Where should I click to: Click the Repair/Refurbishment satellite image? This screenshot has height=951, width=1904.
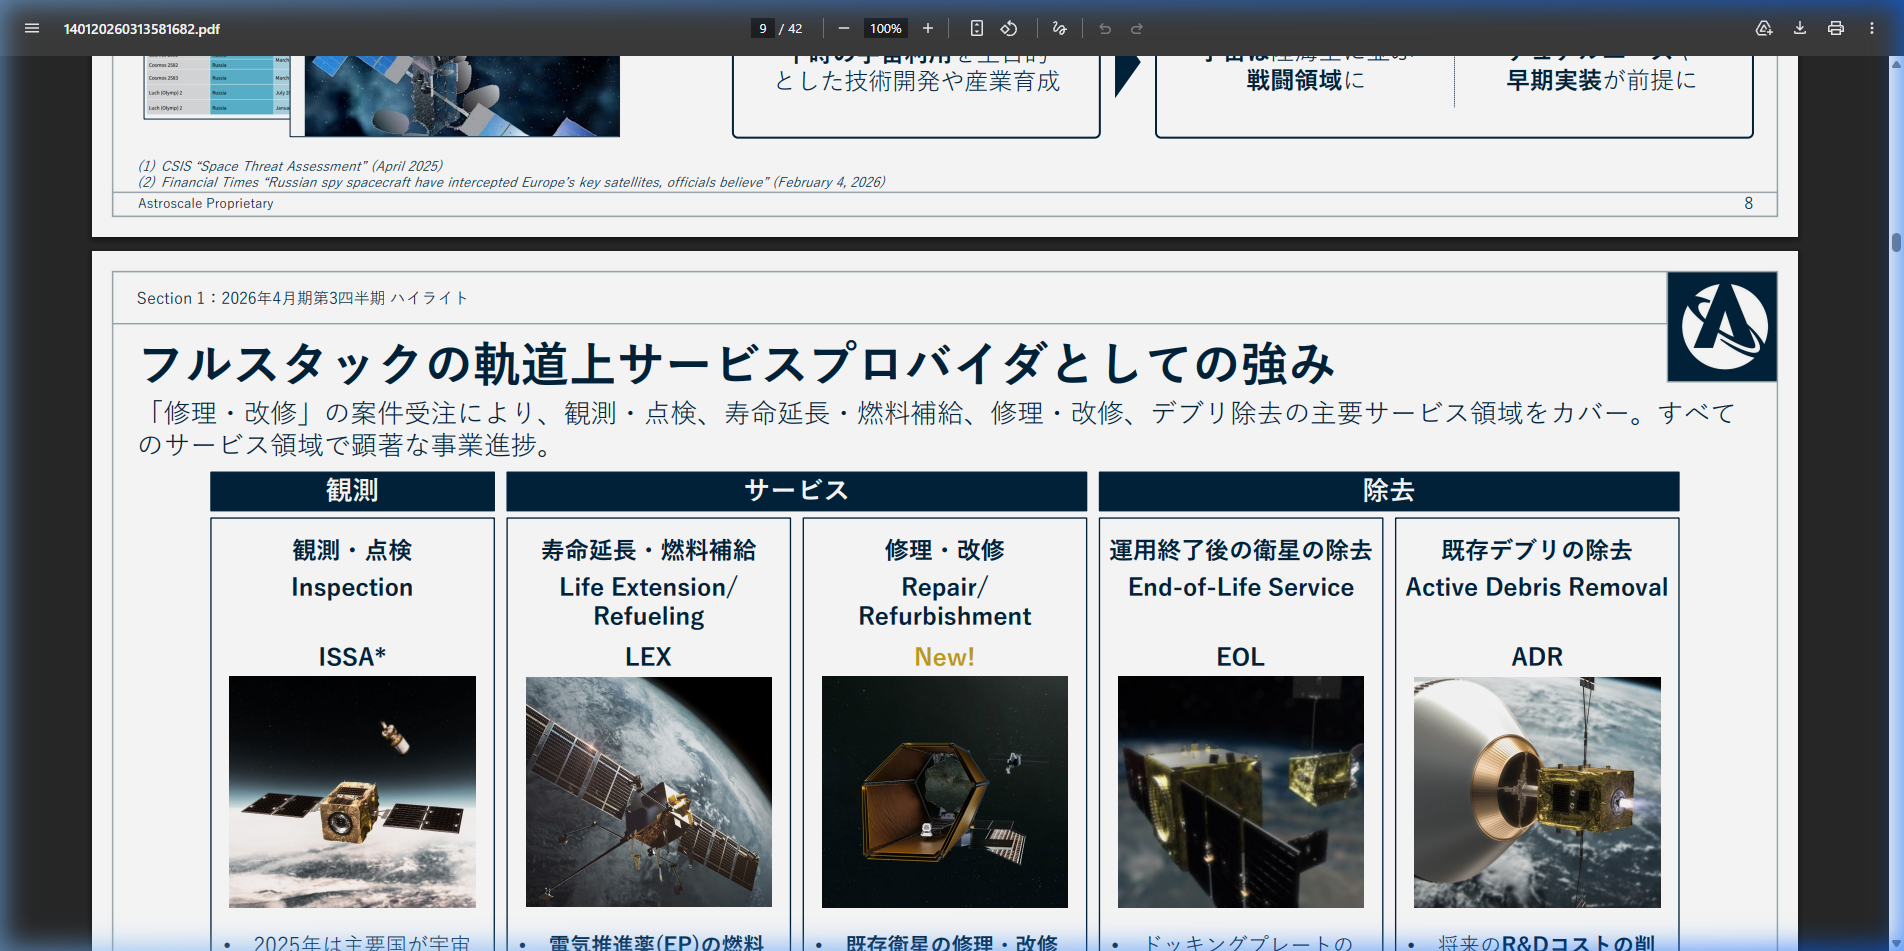tap(944, 791)
